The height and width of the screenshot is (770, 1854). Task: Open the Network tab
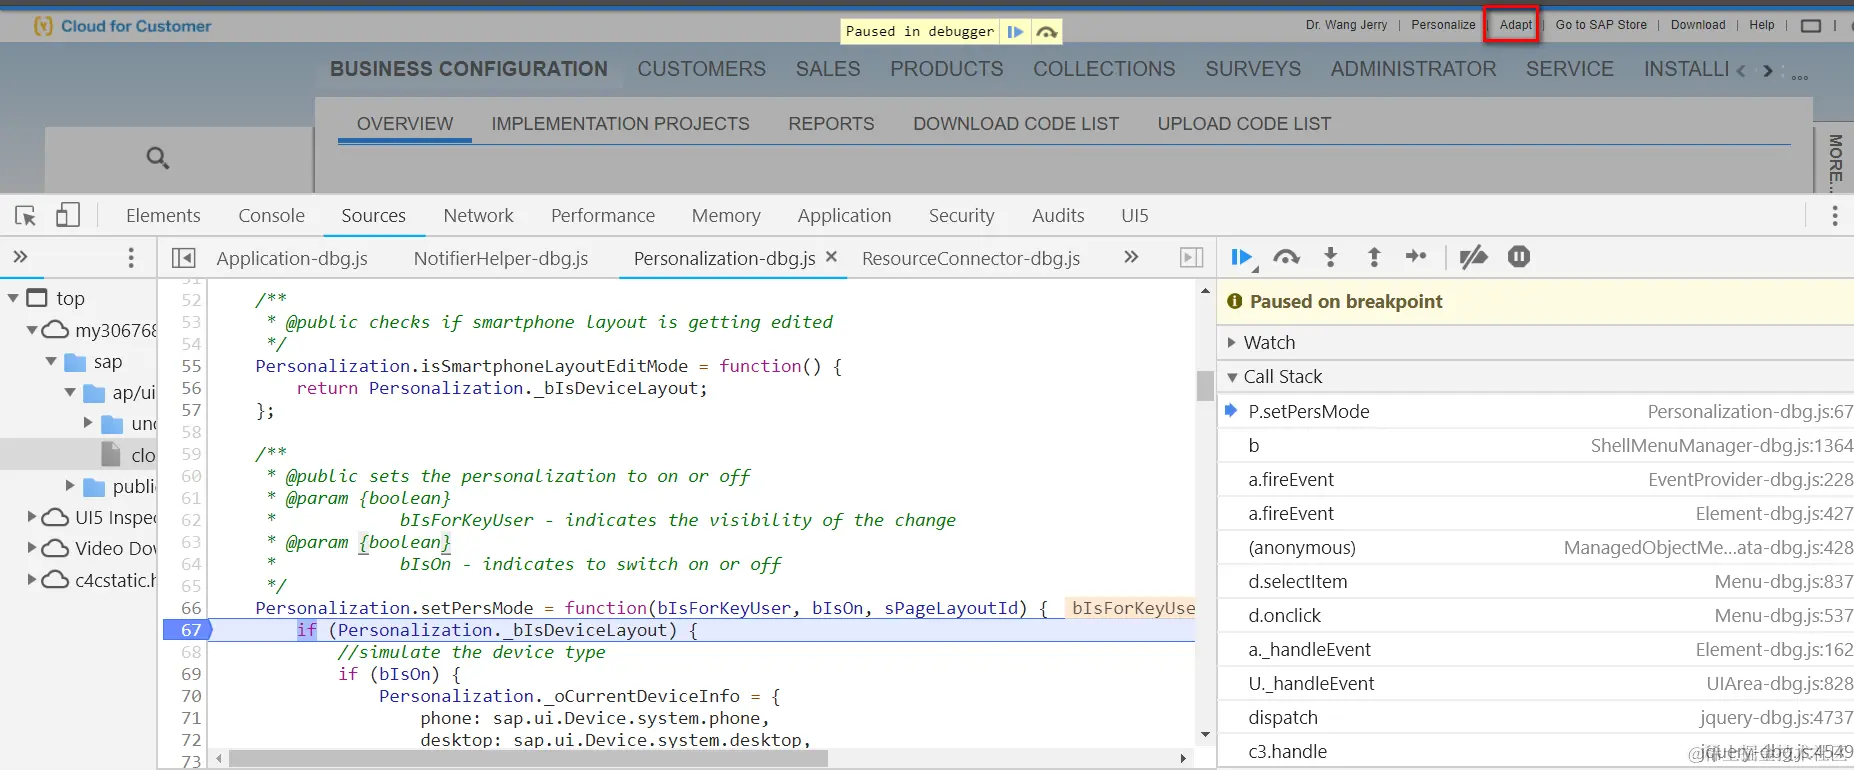(x=478, y=216)
